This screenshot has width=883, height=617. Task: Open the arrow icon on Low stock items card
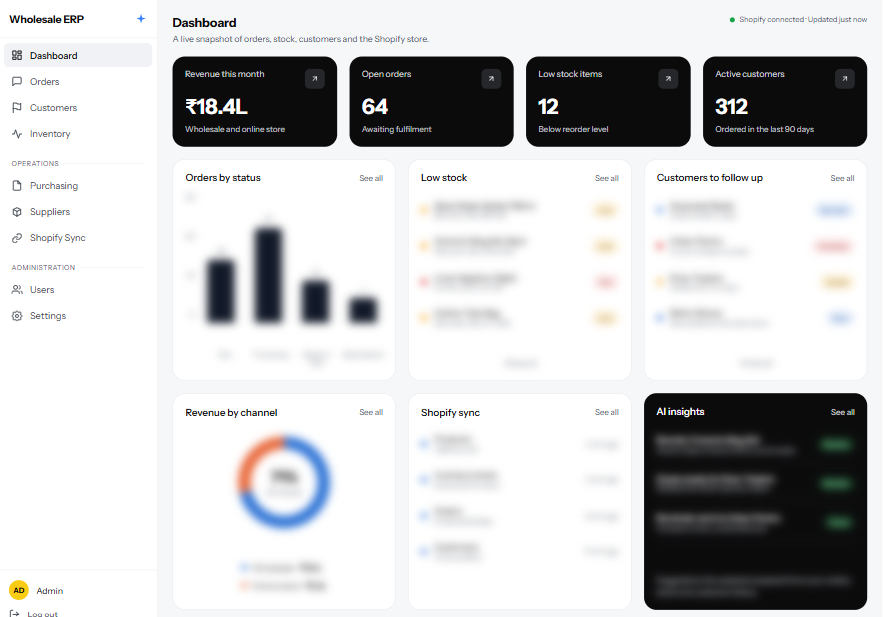tap(668, 79)
